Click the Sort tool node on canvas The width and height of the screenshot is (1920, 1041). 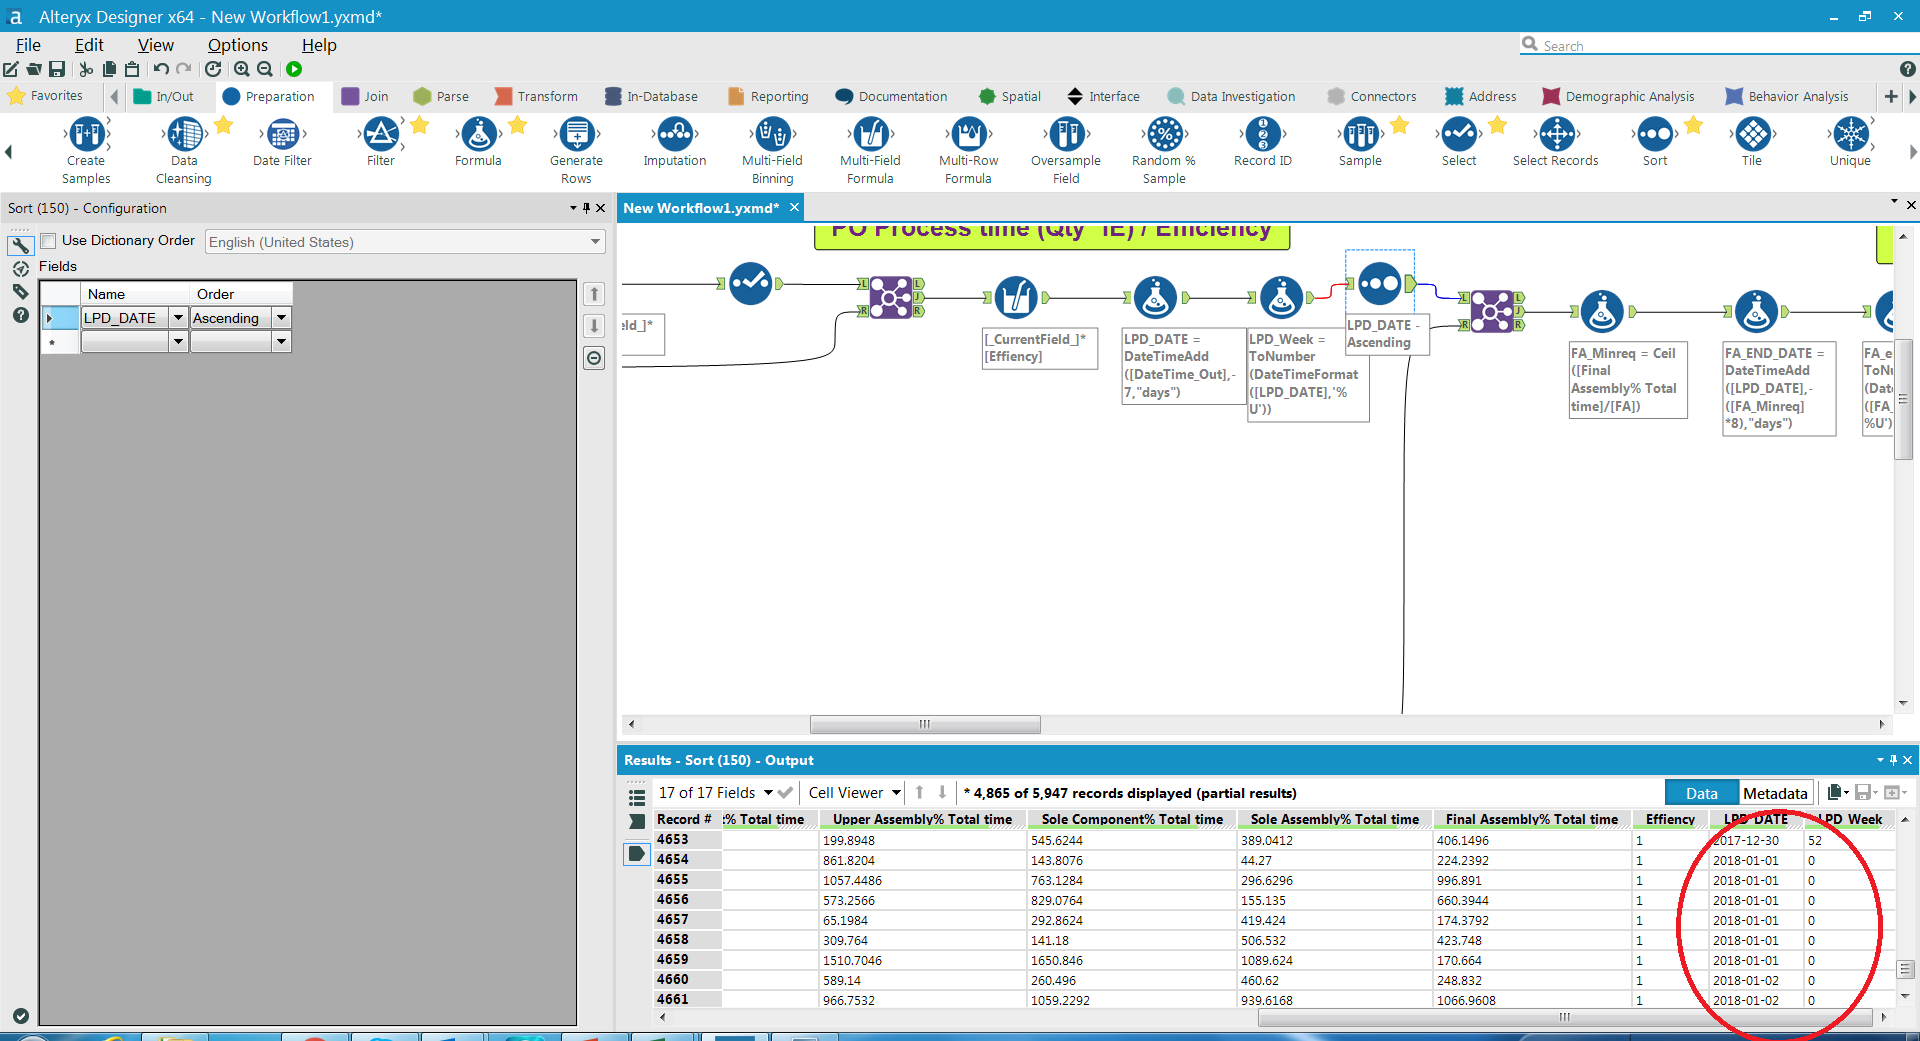[1379, 284]
